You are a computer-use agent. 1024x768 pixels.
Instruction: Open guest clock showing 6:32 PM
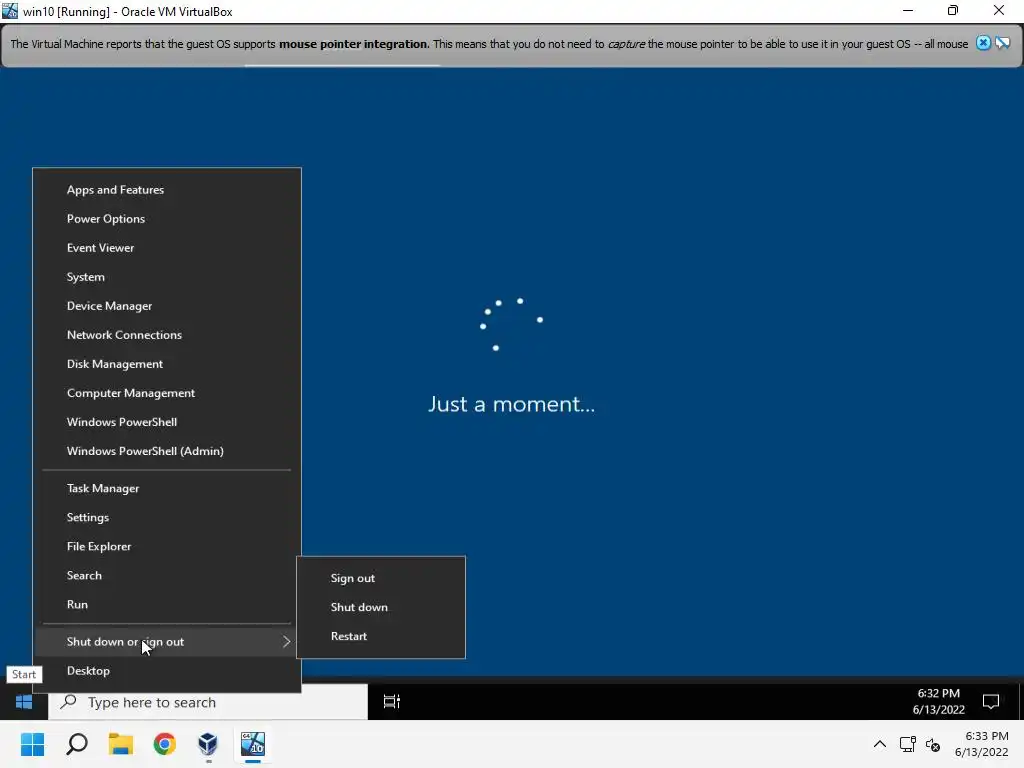click(x=938, y=701)
